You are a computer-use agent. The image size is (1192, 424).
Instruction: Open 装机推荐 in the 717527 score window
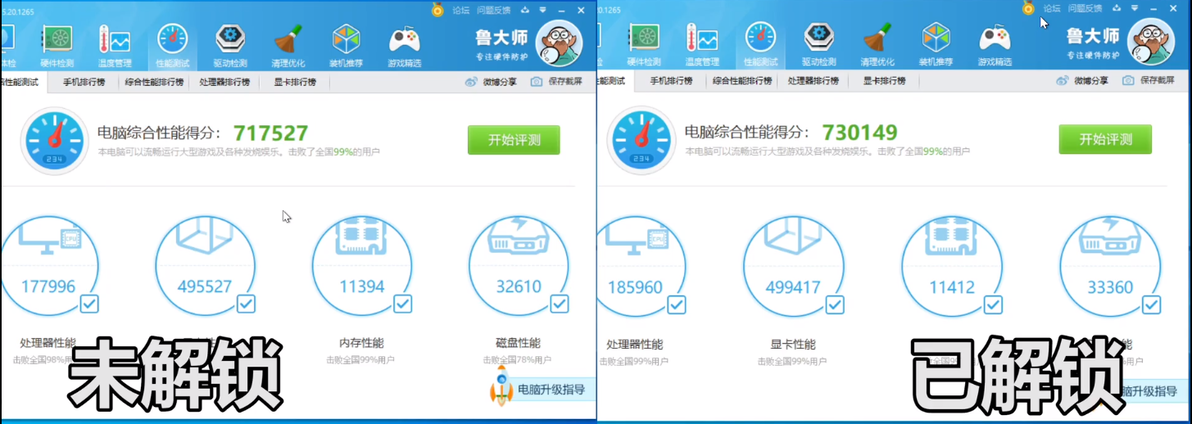[x=346, y=46]
